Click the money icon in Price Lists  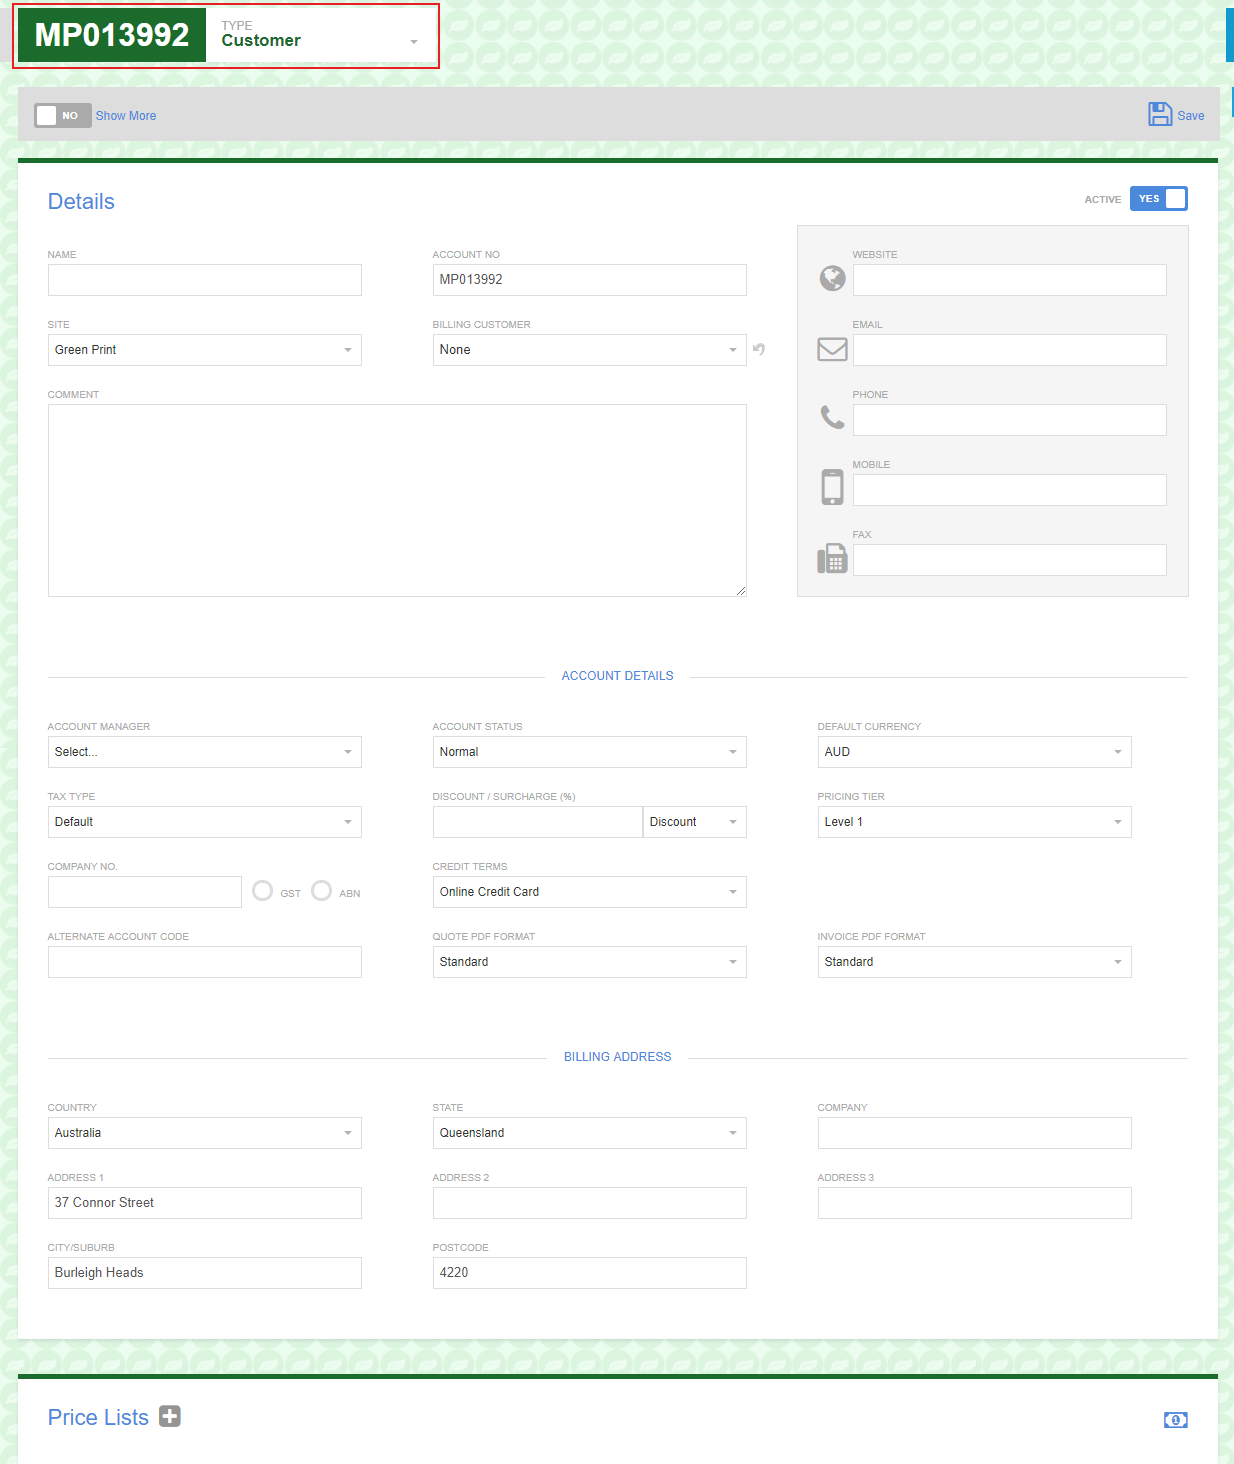point(1175,1420)
